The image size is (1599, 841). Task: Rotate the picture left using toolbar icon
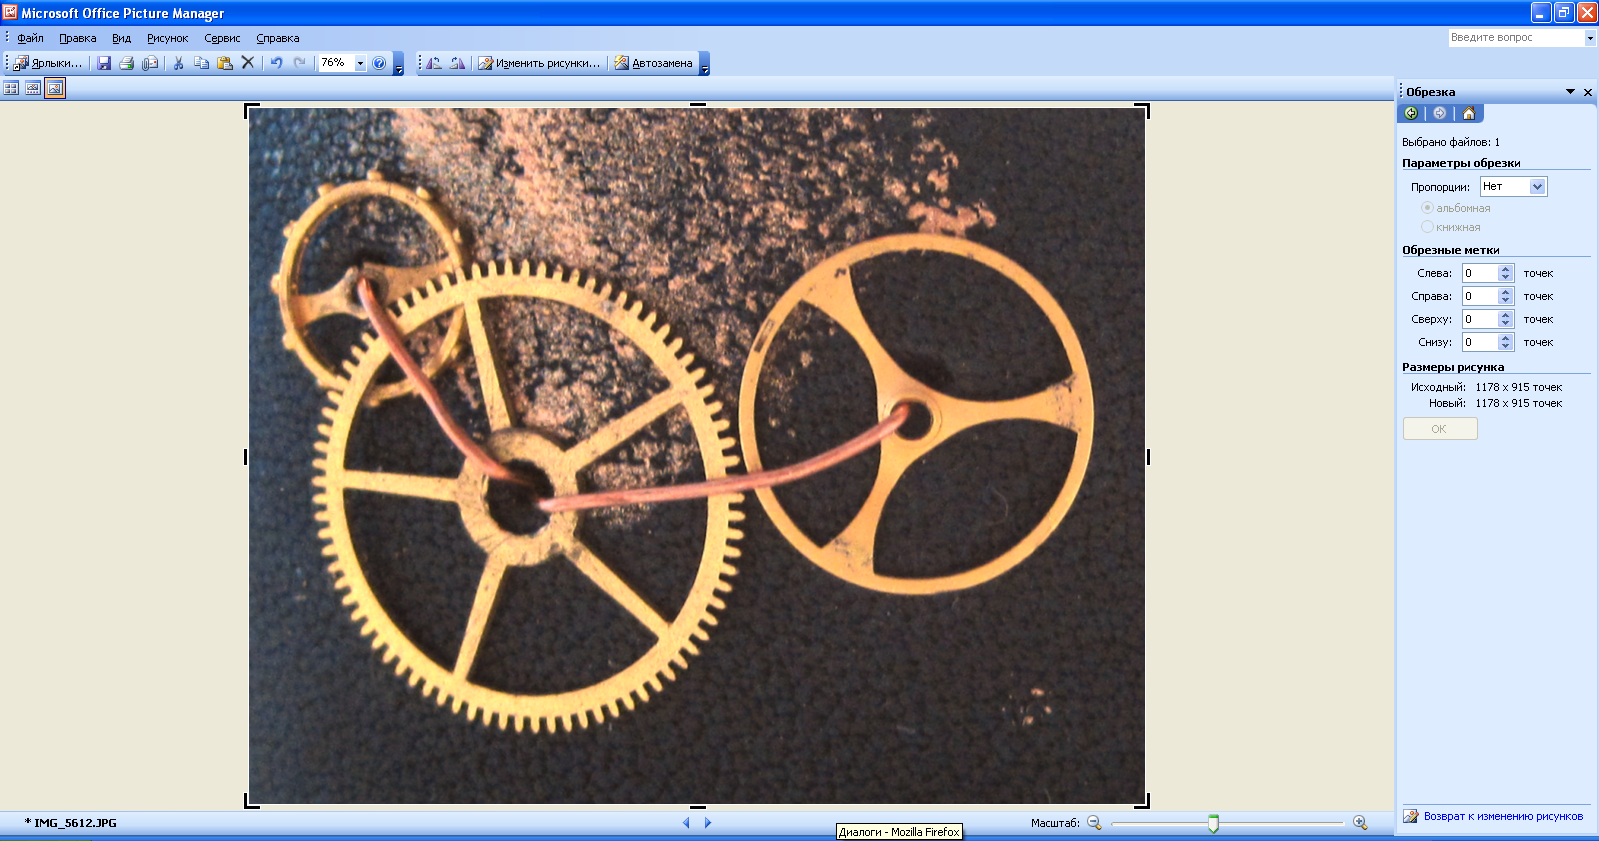pyautogui.click(x=434, y=63)
